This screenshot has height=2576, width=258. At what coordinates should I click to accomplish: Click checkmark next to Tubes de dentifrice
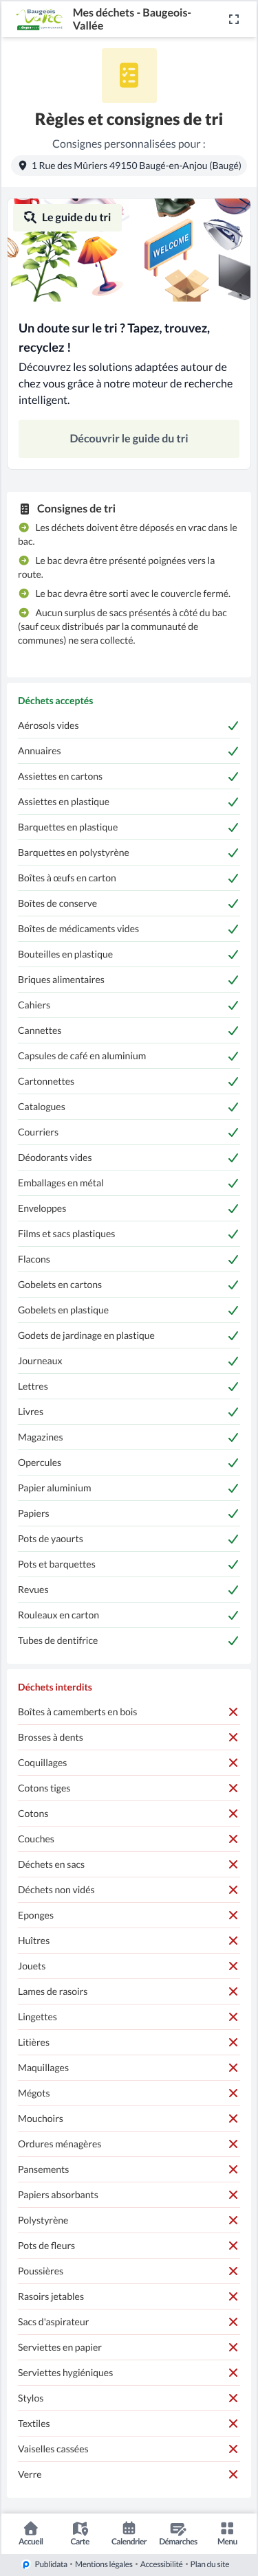tap(233, 1640)
